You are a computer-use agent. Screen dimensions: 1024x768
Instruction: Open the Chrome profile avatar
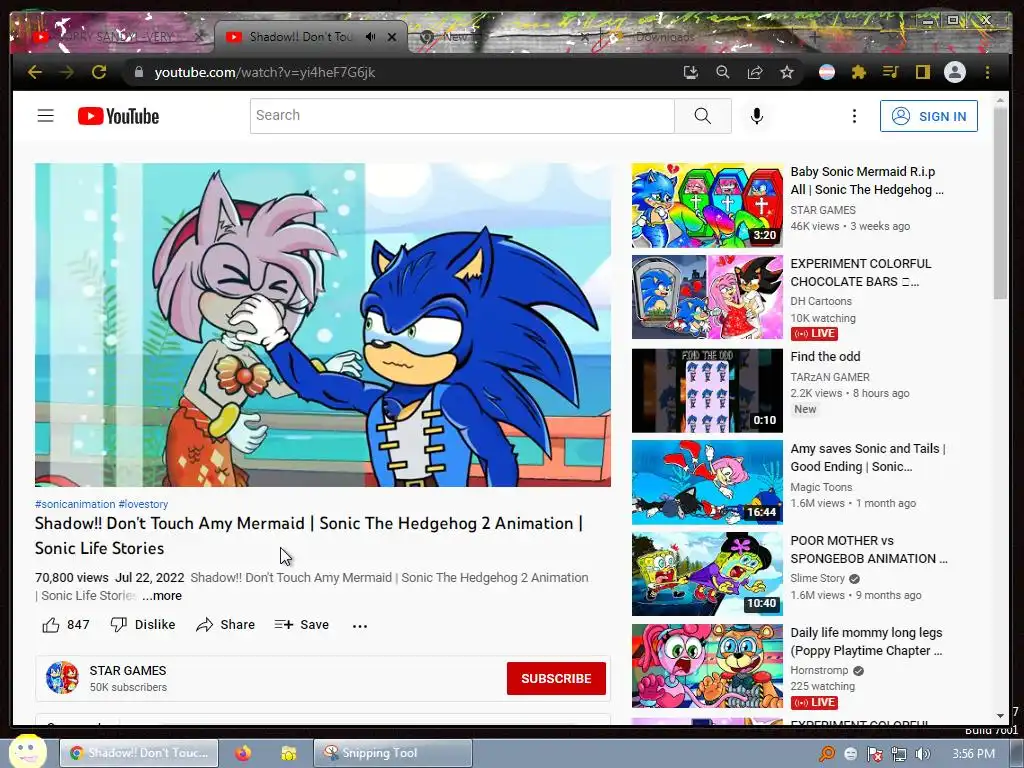[x=955, y=72]
